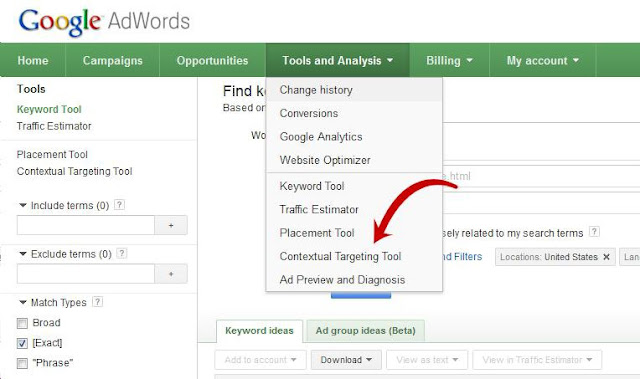Select Keyword Tool in dropdown menu

click(354, 186)
